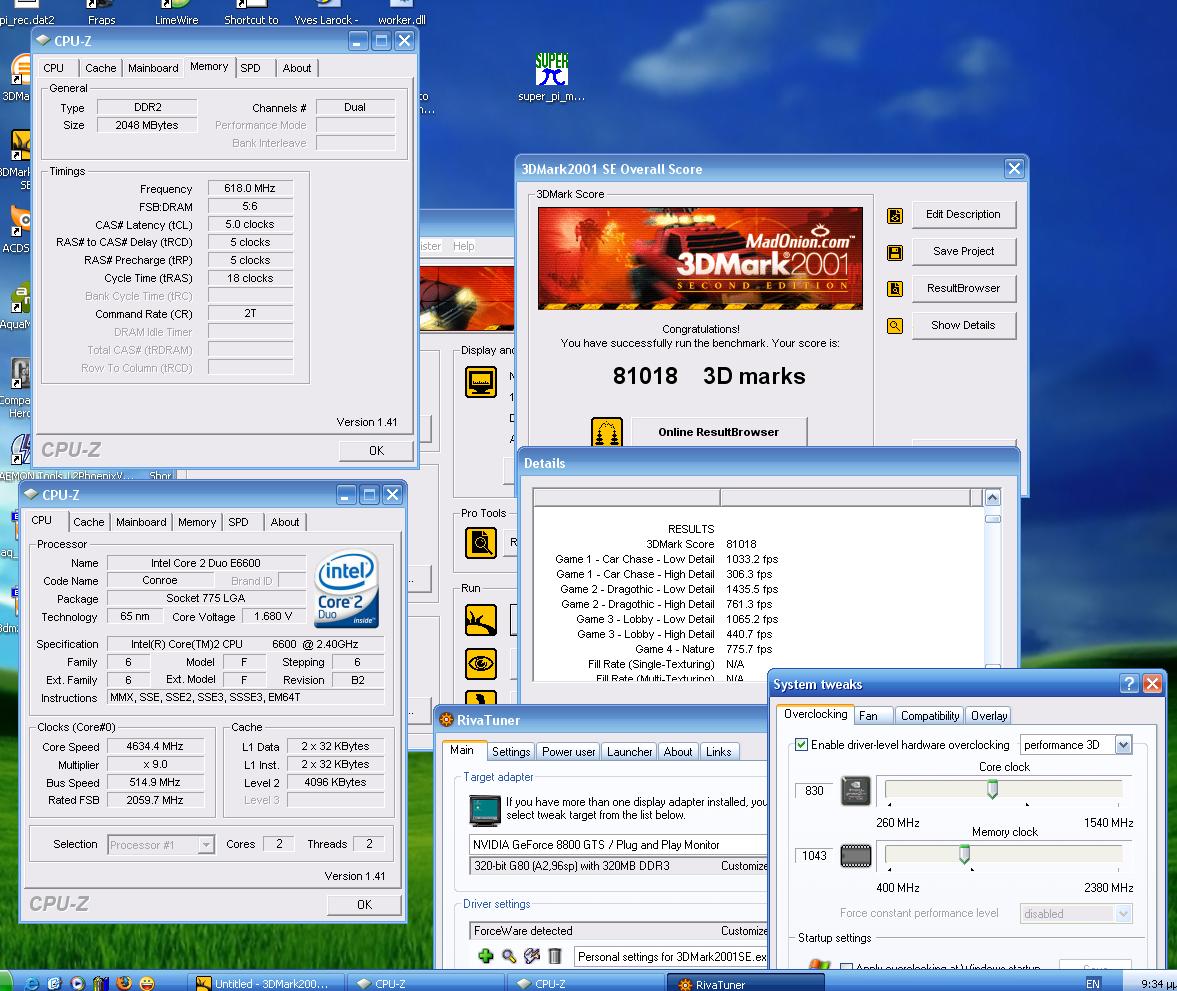The width and height of the screenshot is (1177, 991).
Task: Click the Customize link next to ForceWare detected
Action: 744,931
